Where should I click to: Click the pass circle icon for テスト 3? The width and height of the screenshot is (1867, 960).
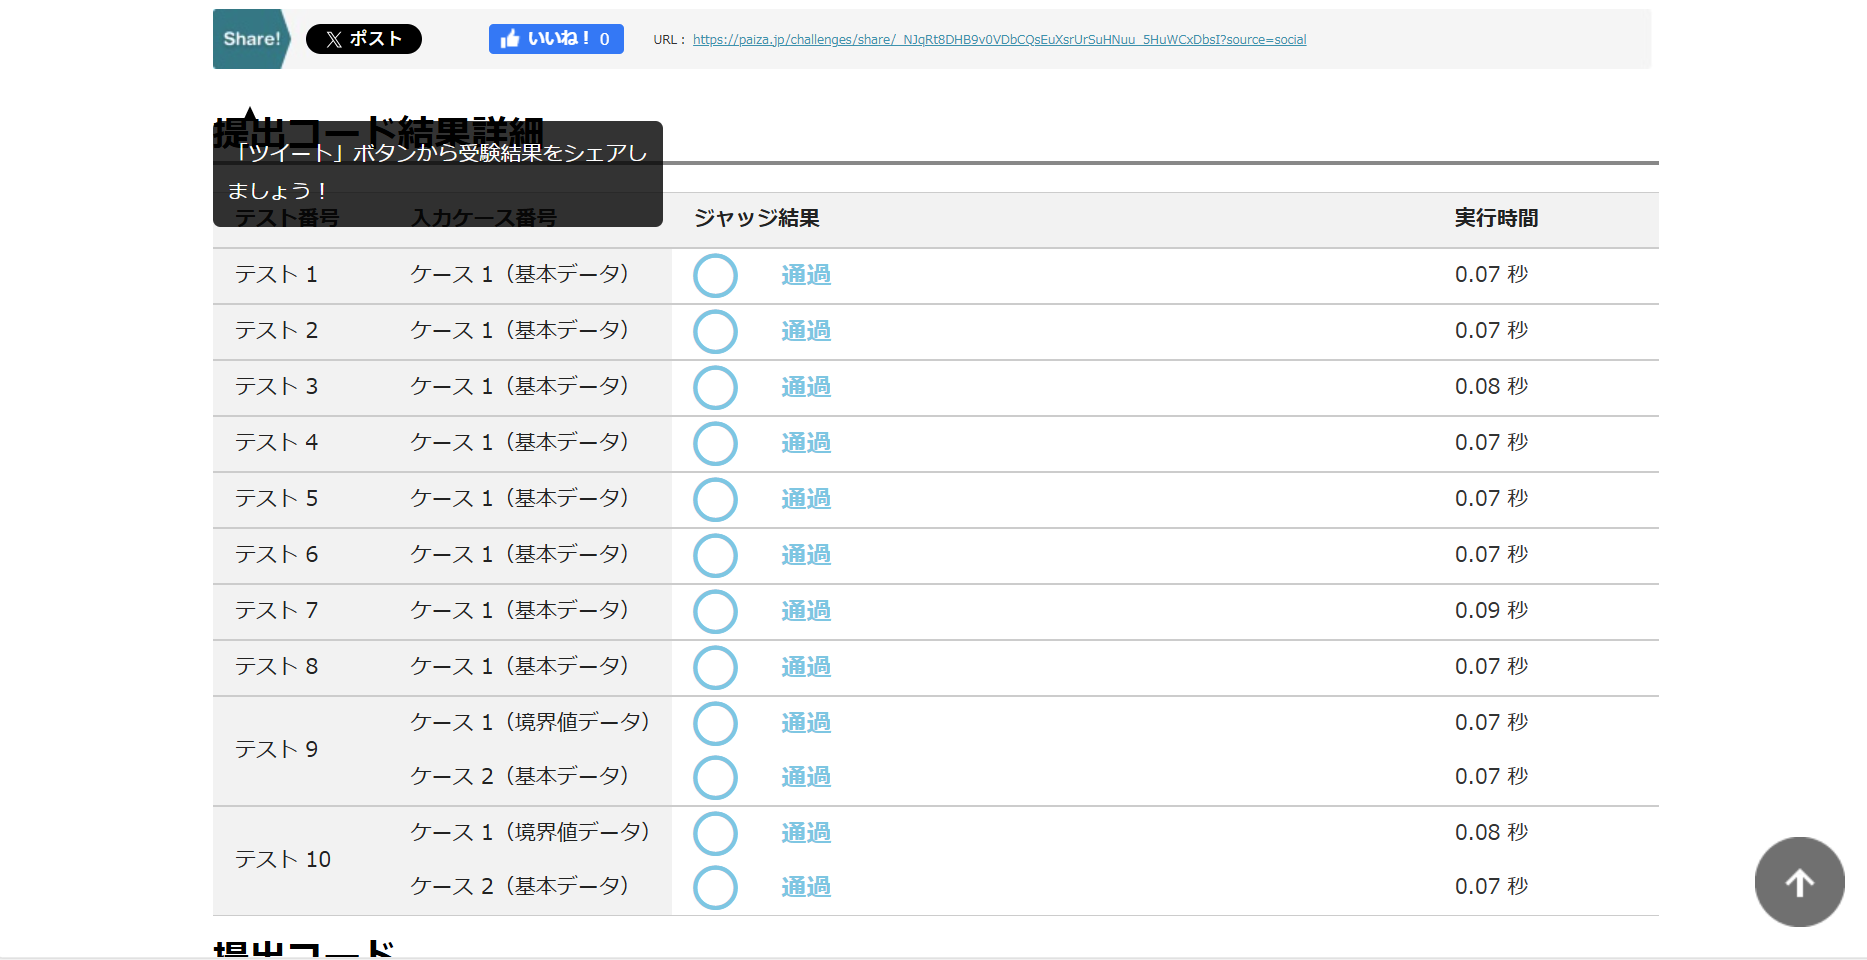[715, 388]
